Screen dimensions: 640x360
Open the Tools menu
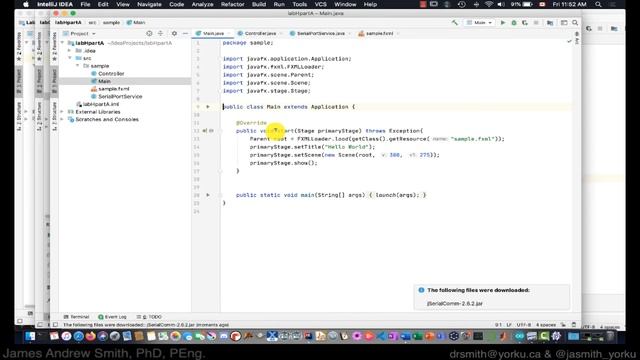[x=300, y=4]
